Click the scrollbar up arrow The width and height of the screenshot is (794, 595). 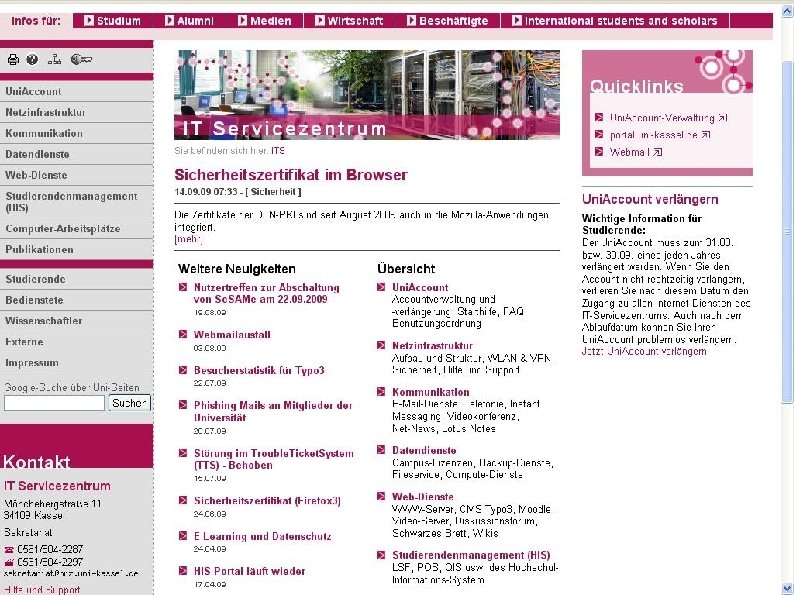pyautogui.click(x=787, y=11)
